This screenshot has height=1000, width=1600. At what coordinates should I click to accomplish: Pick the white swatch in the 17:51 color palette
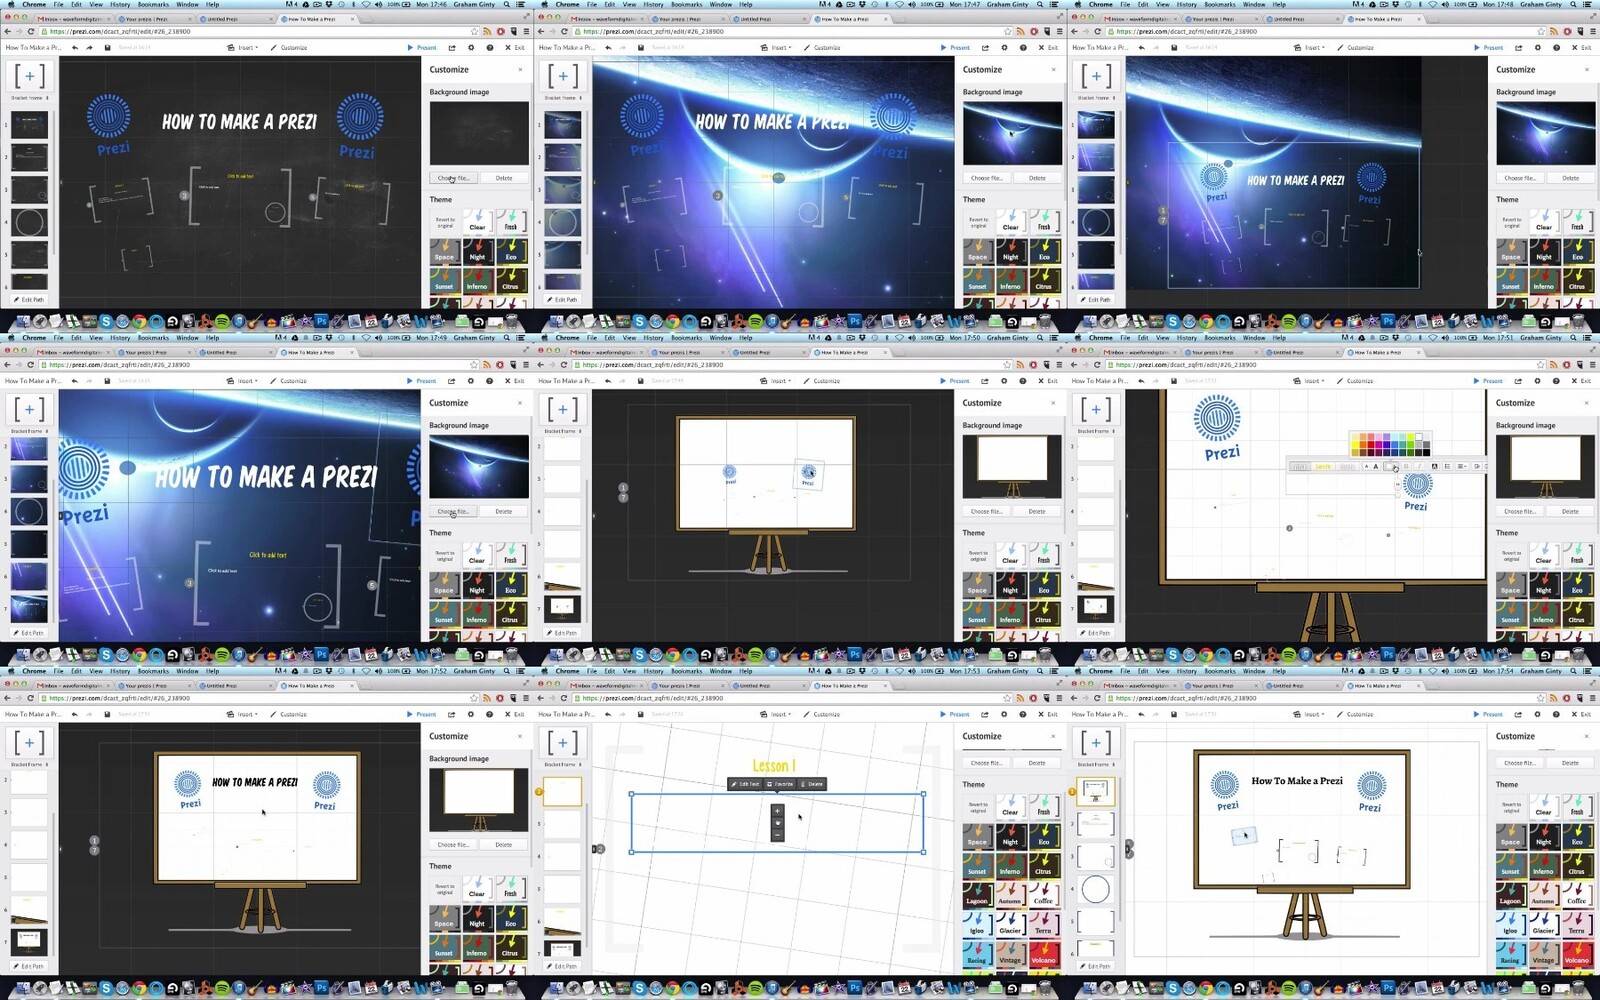1419,437
